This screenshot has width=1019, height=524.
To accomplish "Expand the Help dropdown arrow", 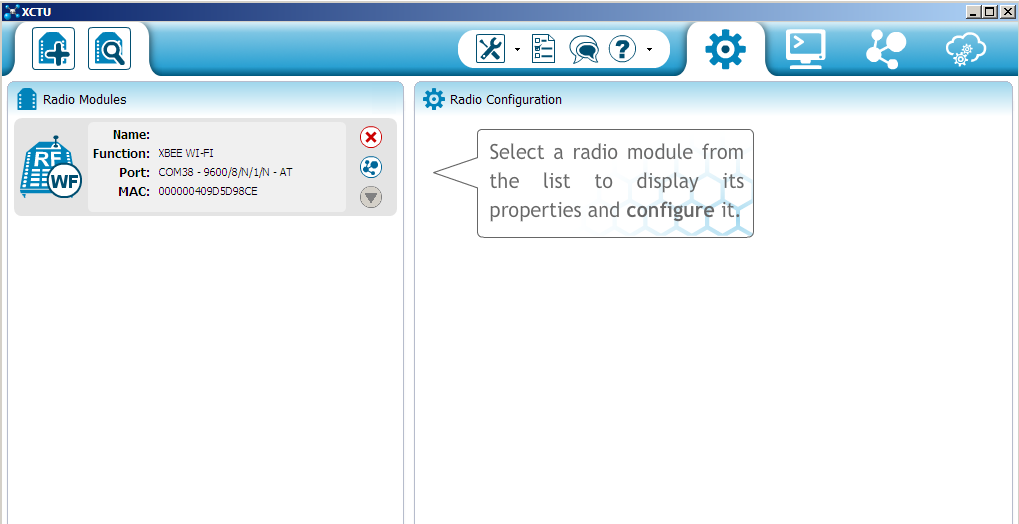I will 649,49.
